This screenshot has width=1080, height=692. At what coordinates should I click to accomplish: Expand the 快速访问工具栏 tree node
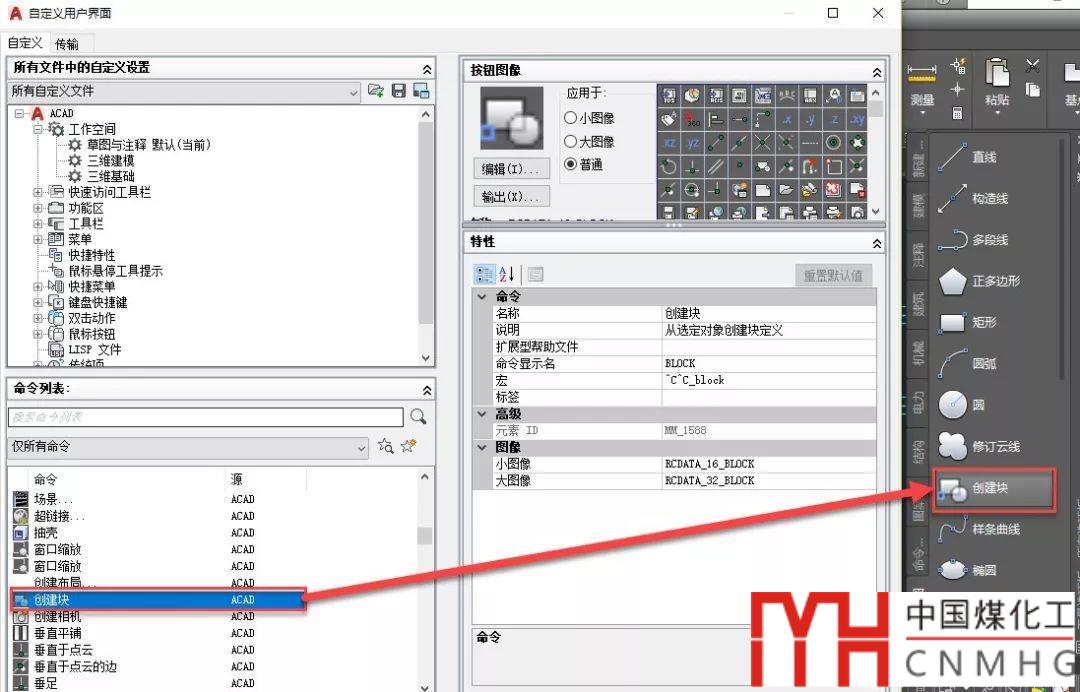click(38, 192)
